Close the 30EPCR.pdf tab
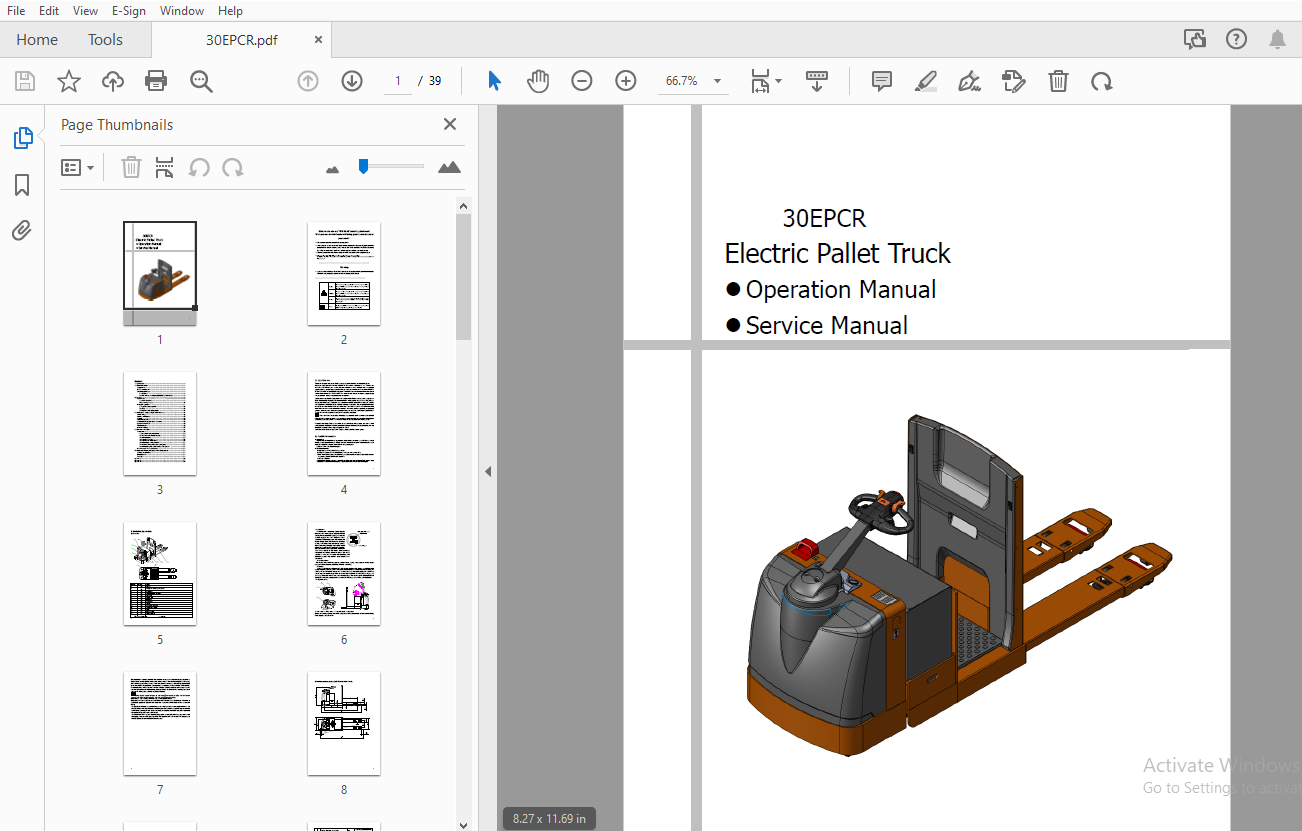 pyautogui.click(x=318, y=40)
